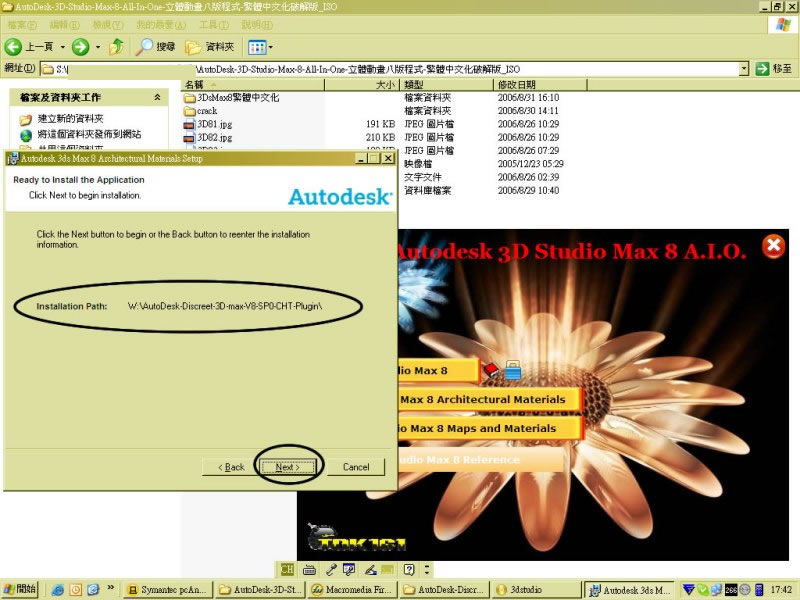The image size is (800, 600).
Task: Sort files by the 大小 (Size) column
Action: [362, 85]
